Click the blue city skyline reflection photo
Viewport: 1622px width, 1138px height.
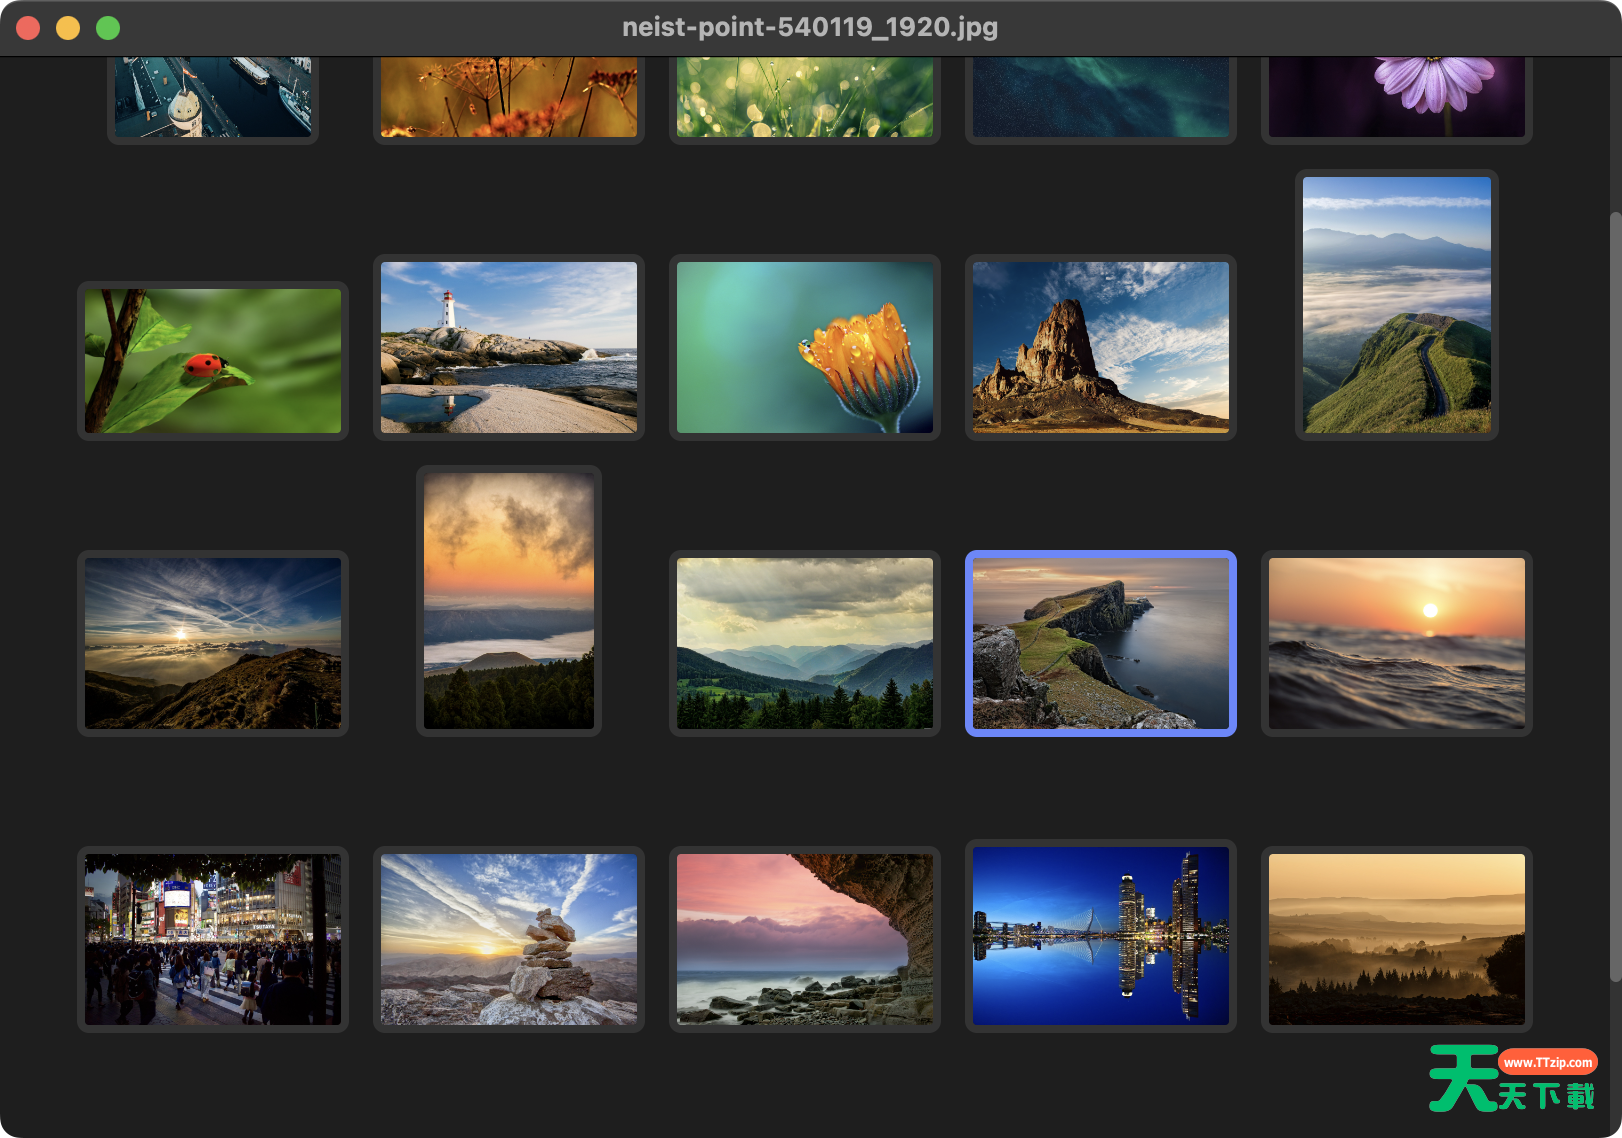[x=1100, y=937]
